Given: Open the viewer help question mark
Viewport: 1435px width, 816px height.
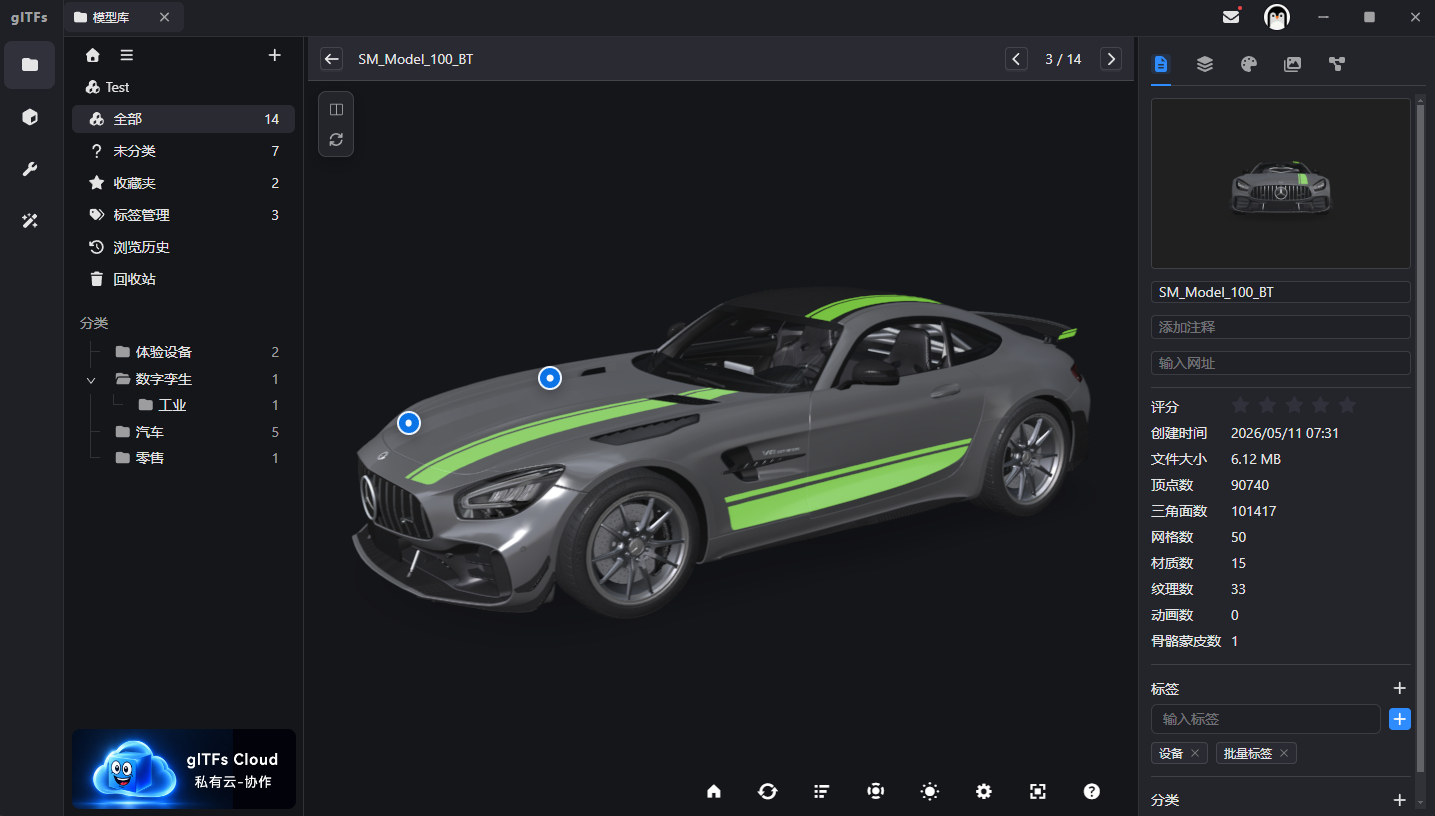Looking at the screenshot, I should pos(1092,791).
